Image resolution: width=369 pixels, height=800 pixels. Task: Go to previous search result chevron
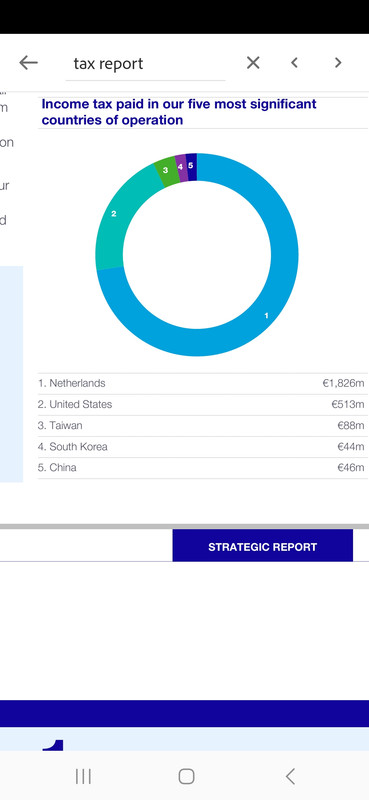pyautogui.click(x=294, y=63)
